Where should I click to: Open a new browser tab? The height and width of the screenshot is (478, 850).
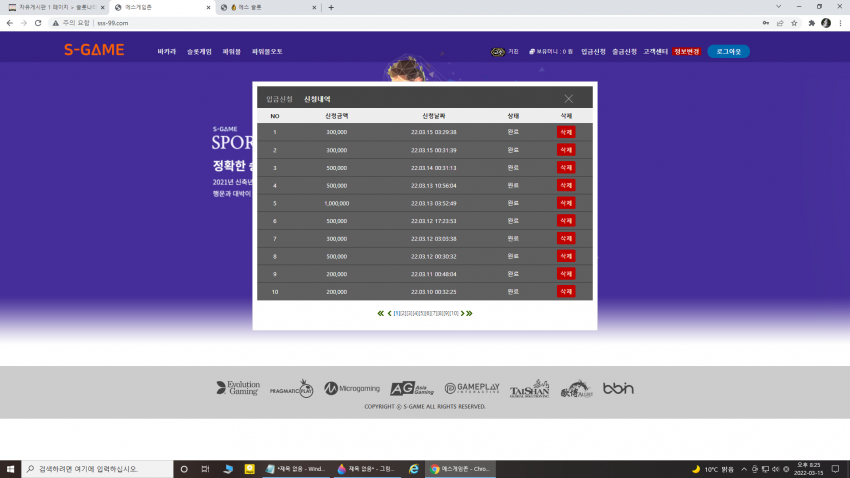click(x=331, y=8)
